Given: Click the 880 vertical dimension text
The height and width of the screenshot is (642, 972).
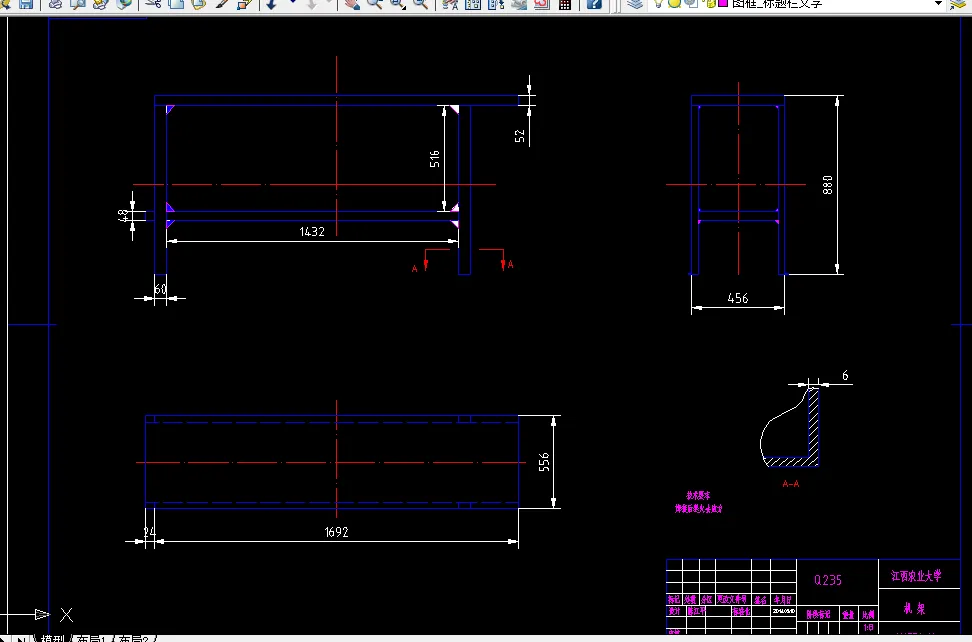Looking at the screenshot, I should (828, 185).
